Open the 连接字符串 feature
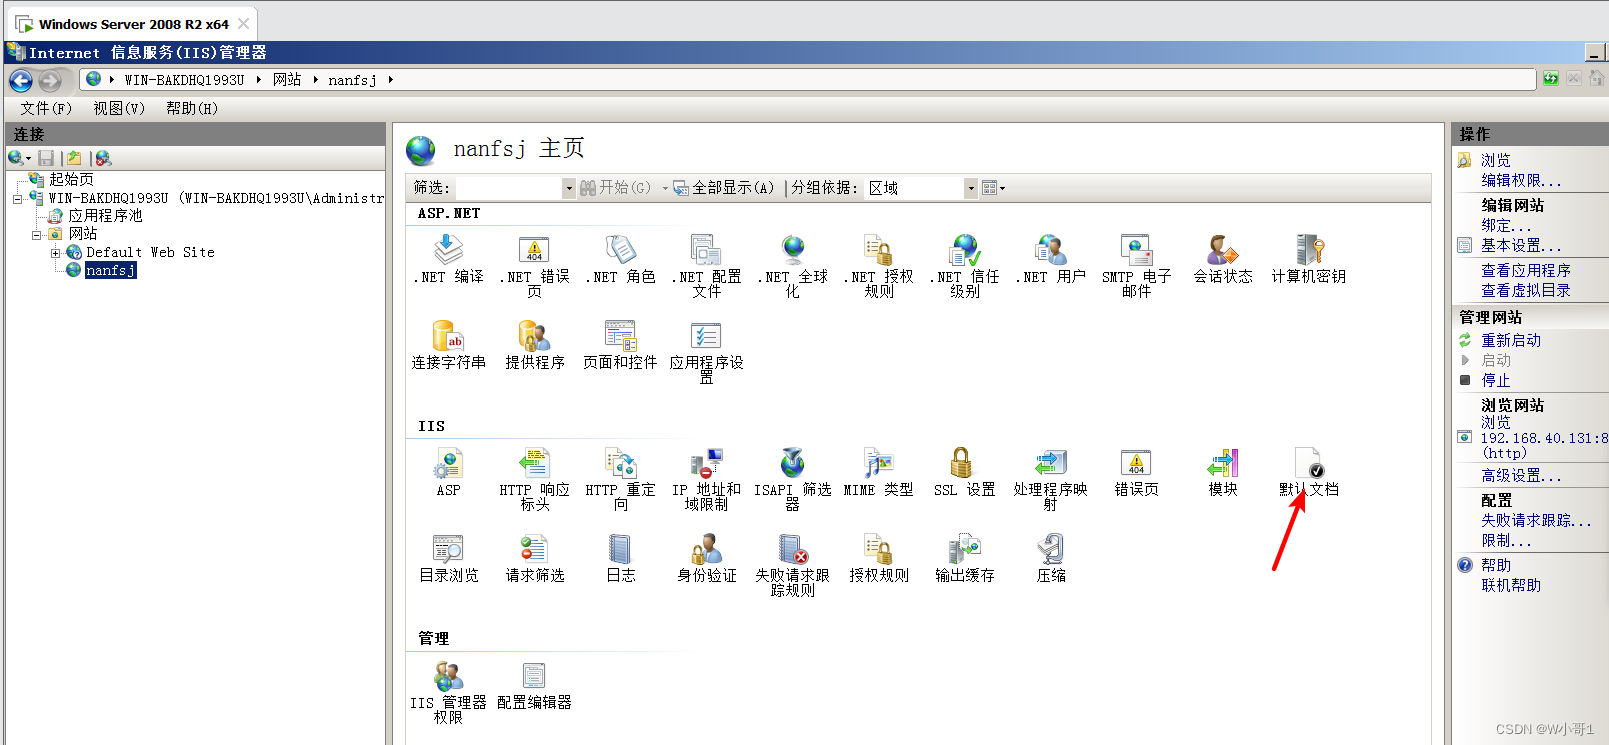The height and width of the screenshot is (745, 1609). point(448,345)
